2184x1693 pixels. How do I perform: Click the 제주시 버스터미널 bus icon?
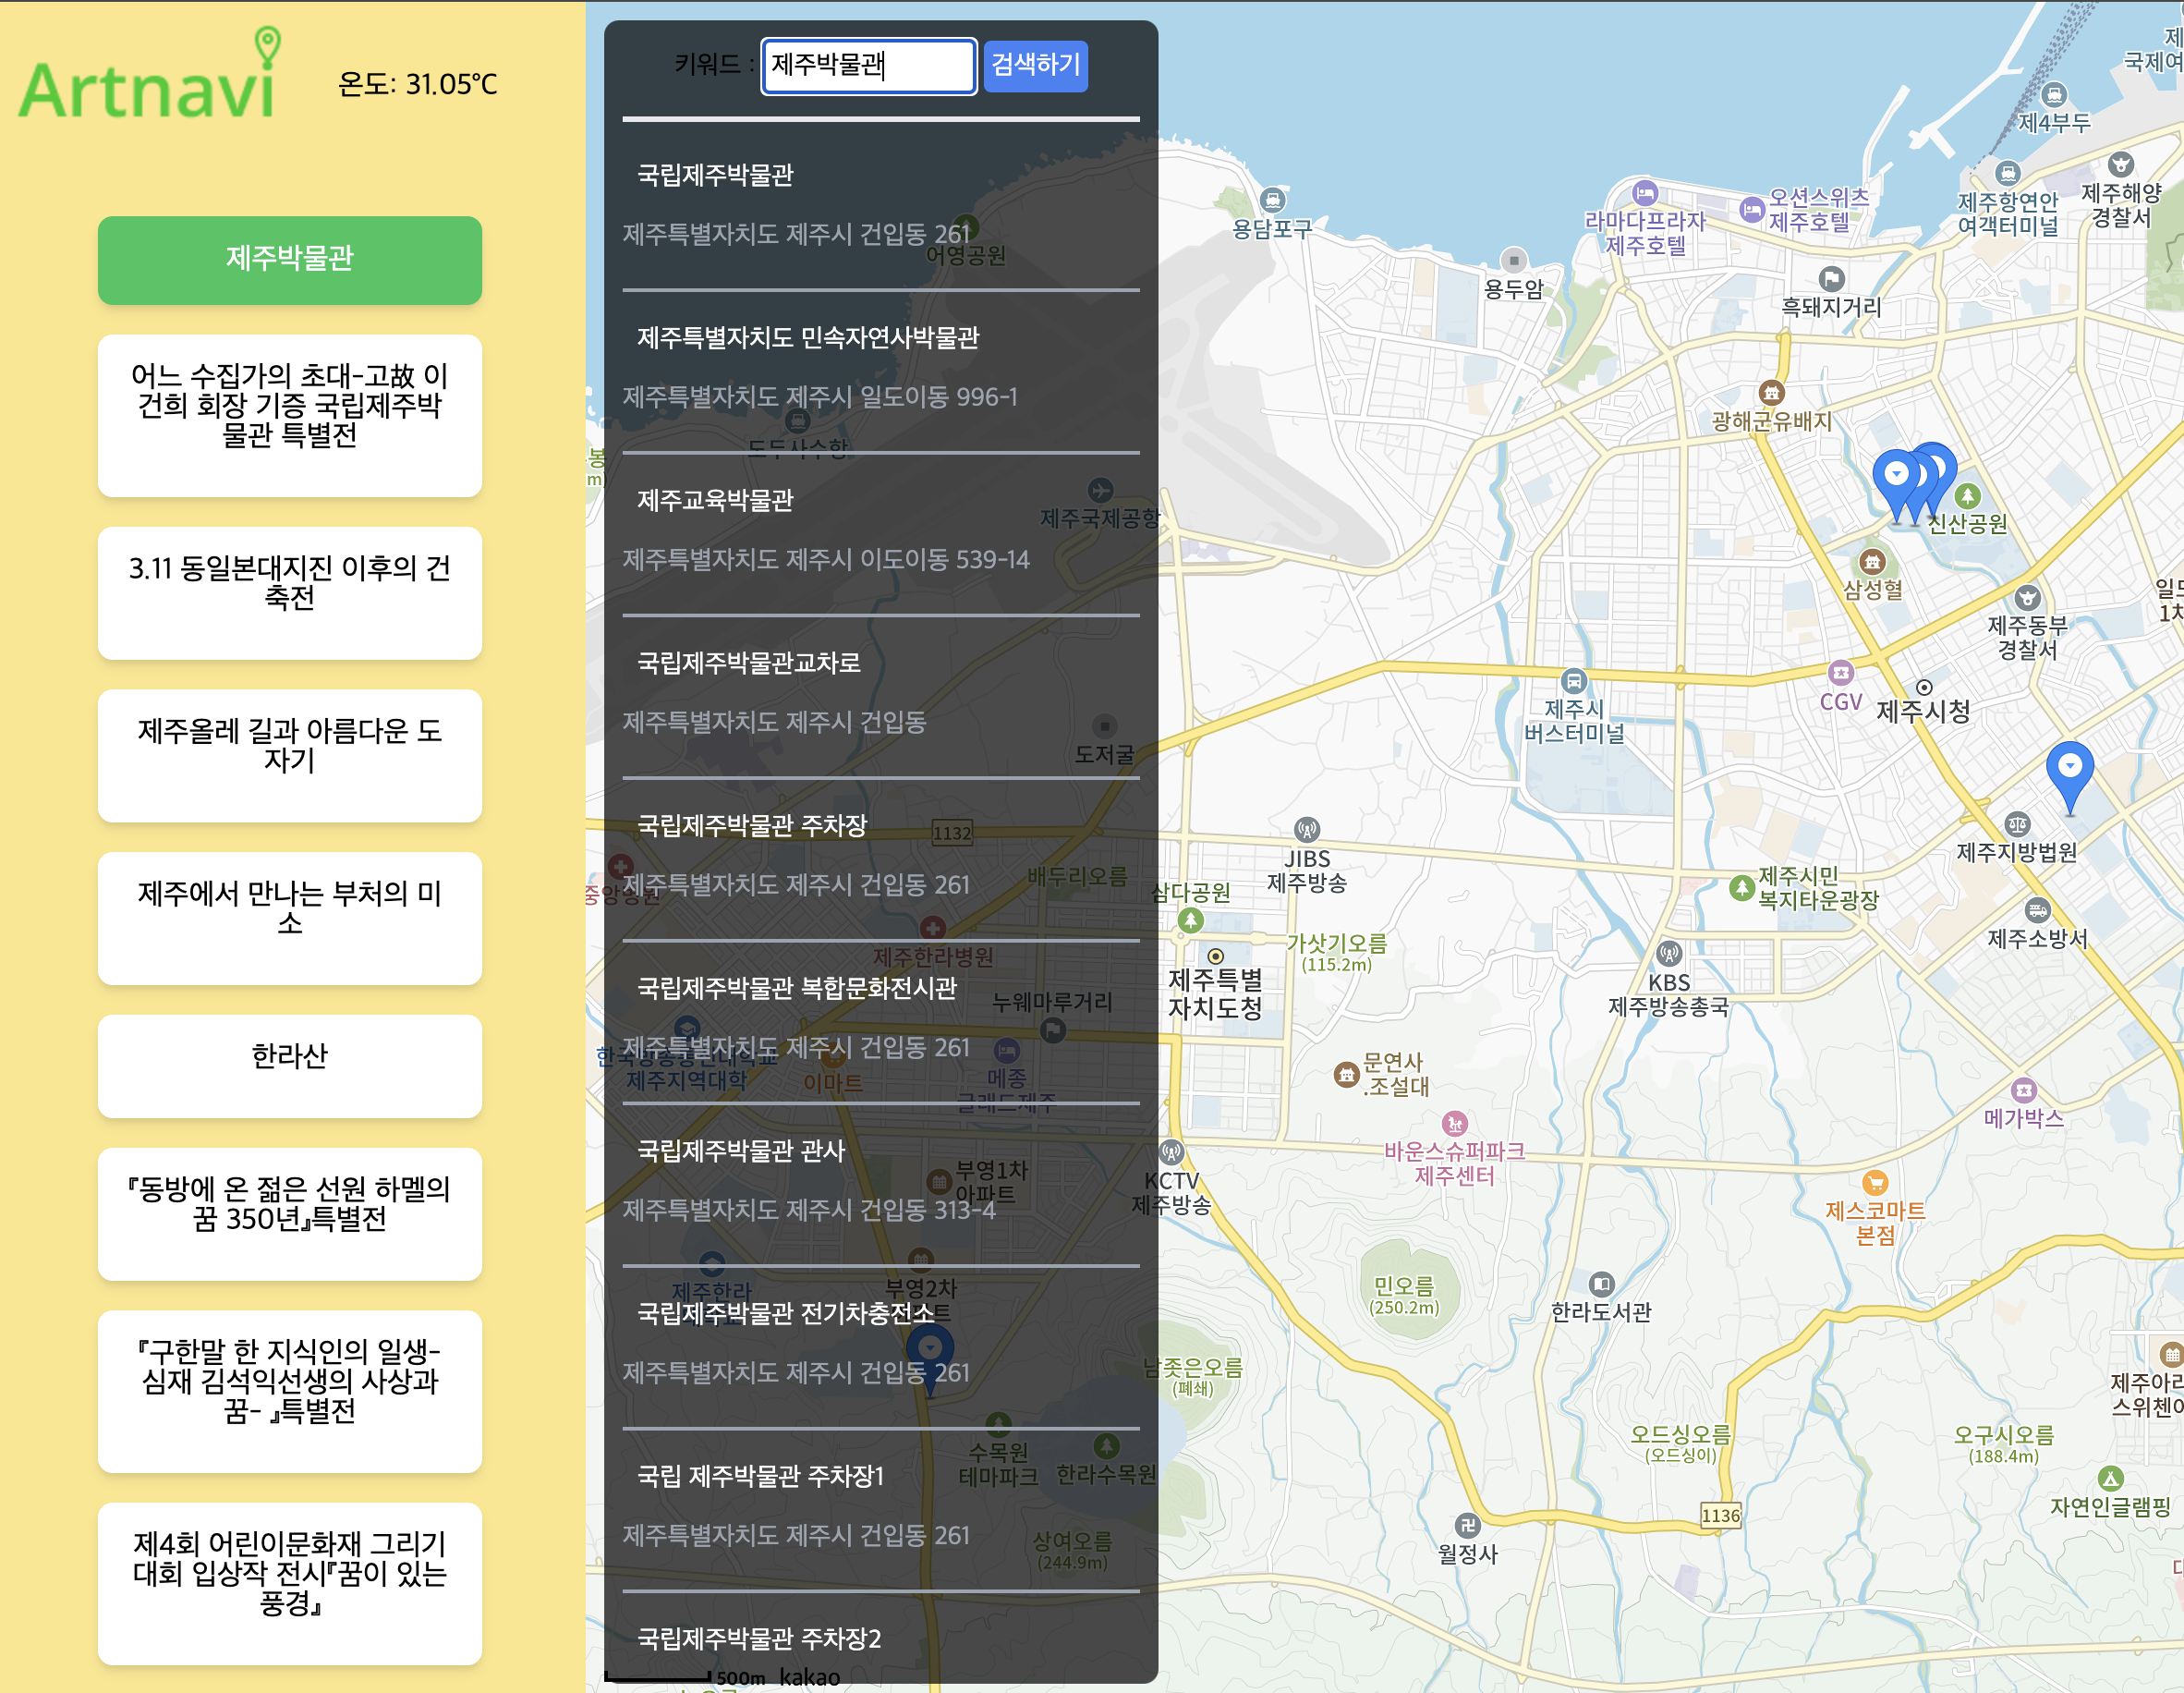click(1573, 682)
